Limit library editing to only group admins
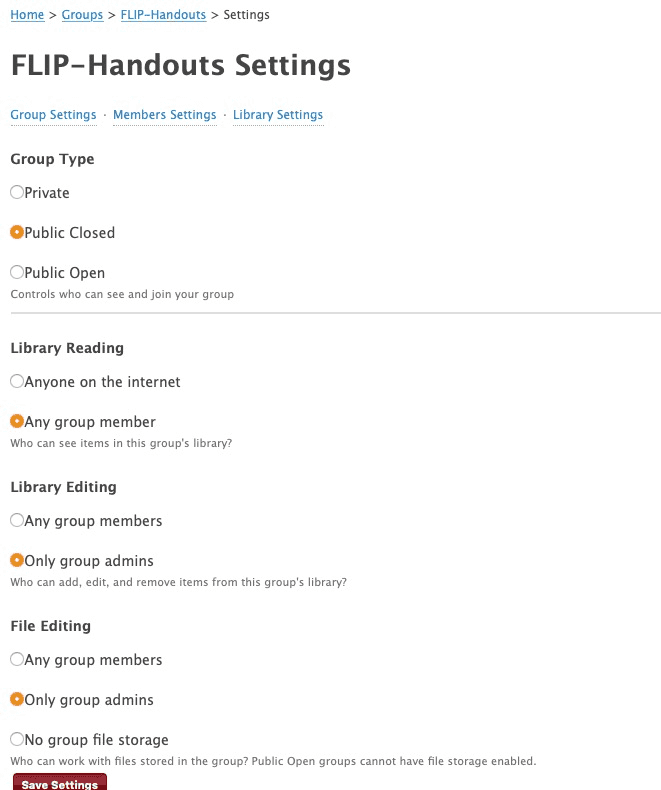The width and height of the screenshot is (661, 790). click(17, 560)
